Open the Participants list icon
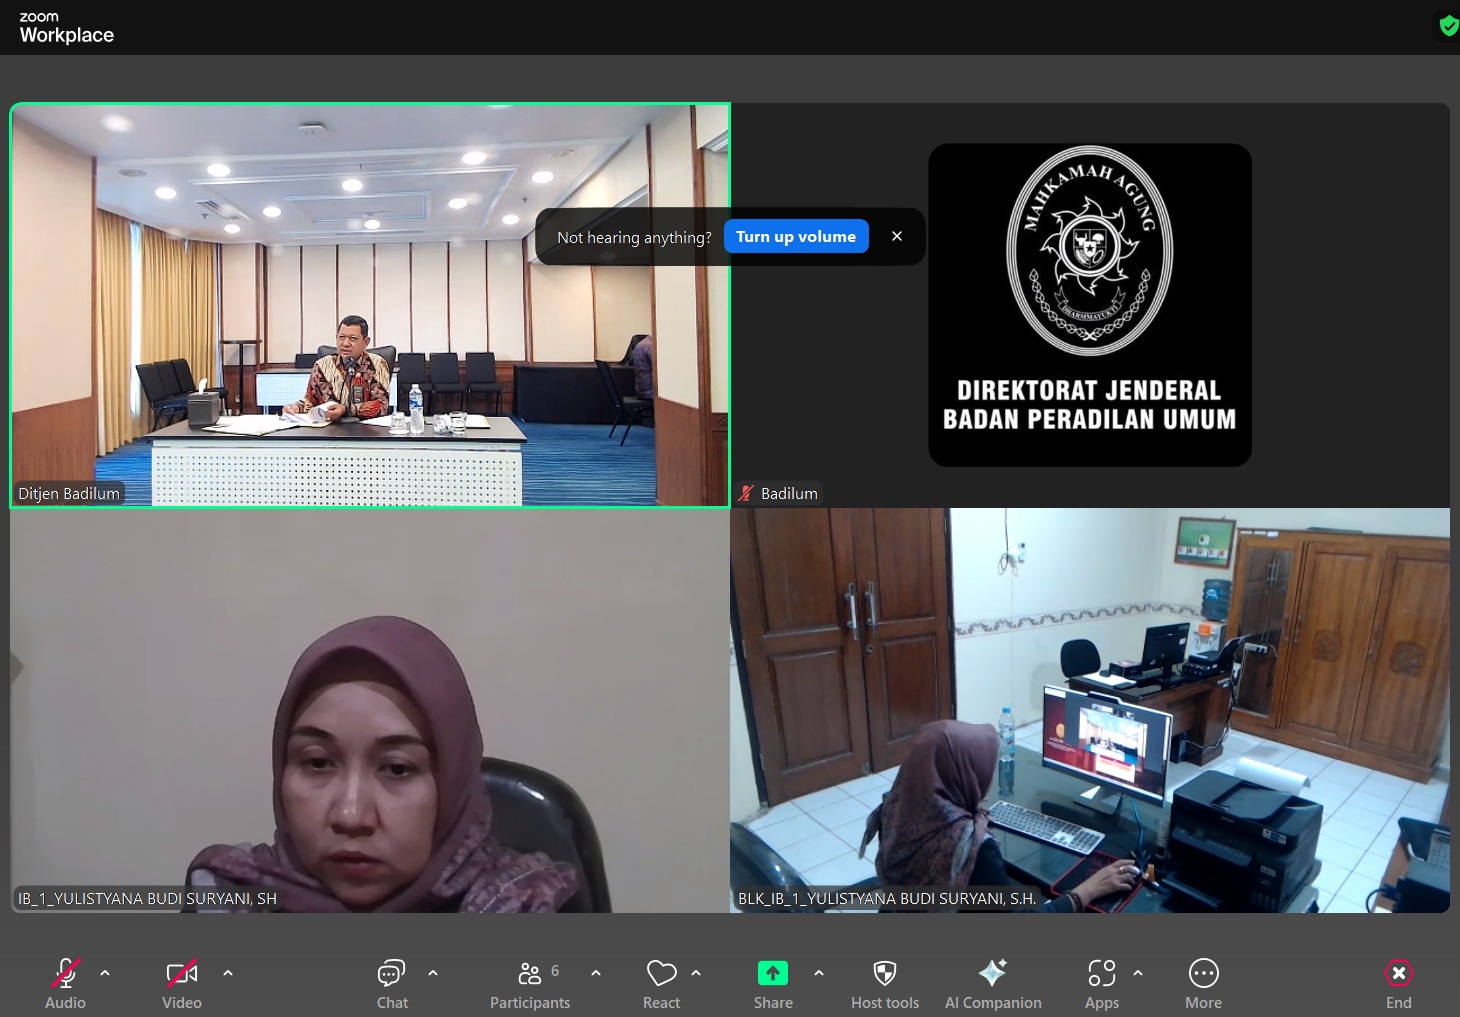 coord(529,973)
